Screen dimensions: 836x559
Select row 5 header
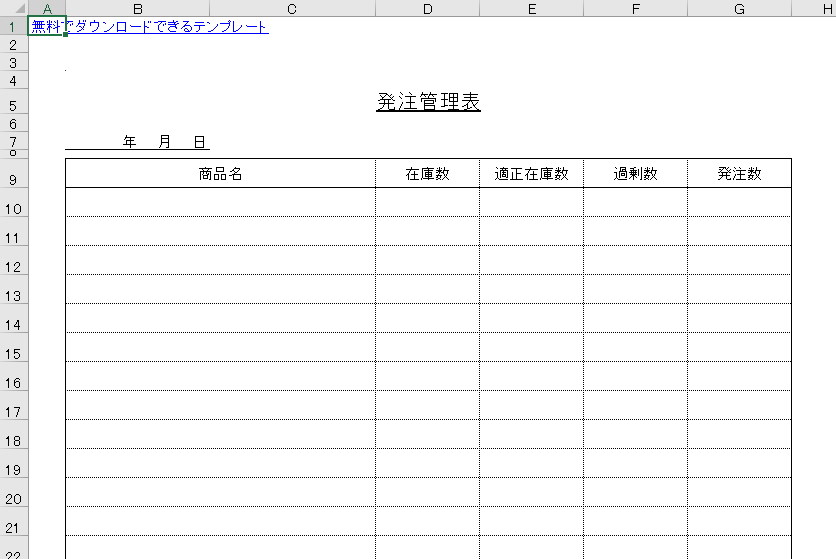tap(13, 102)
